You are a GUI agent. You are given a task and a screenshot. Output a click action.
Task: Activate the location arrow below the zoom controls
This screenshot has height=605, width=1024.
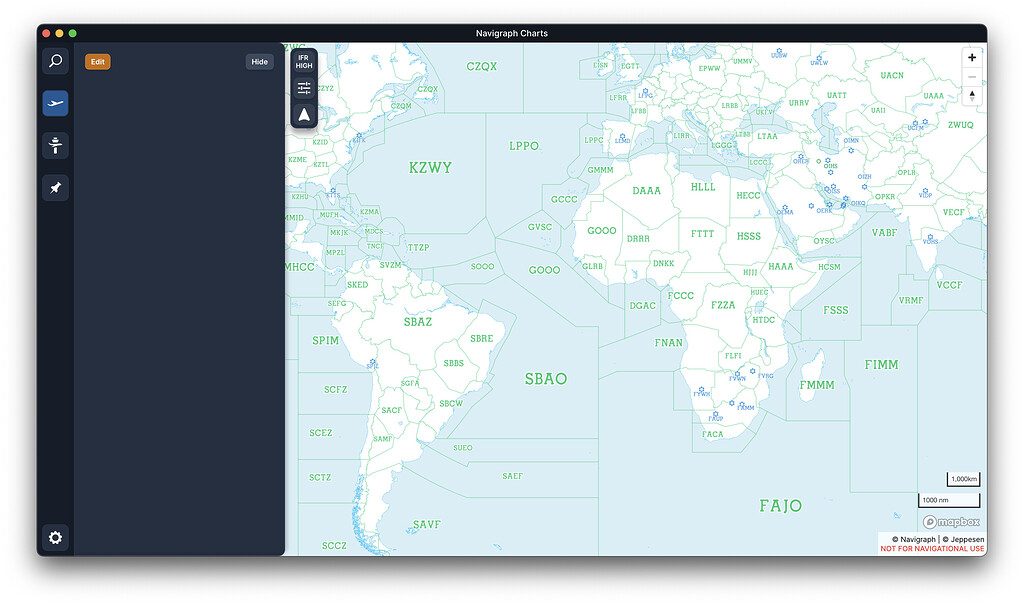pos(971,95)
